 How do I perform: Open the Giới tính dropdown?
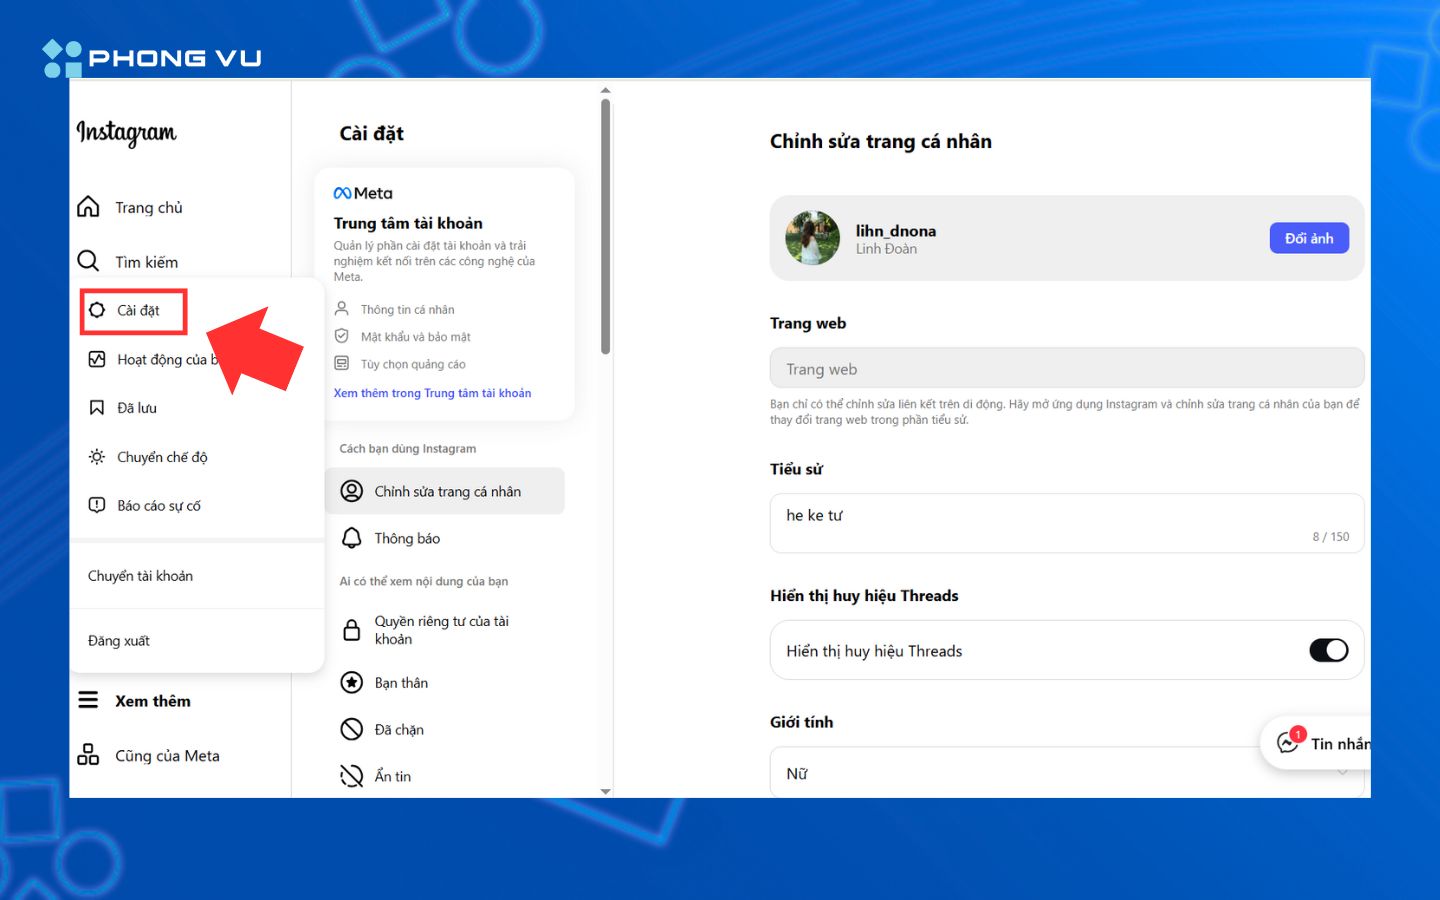[x=1066, y=773]
